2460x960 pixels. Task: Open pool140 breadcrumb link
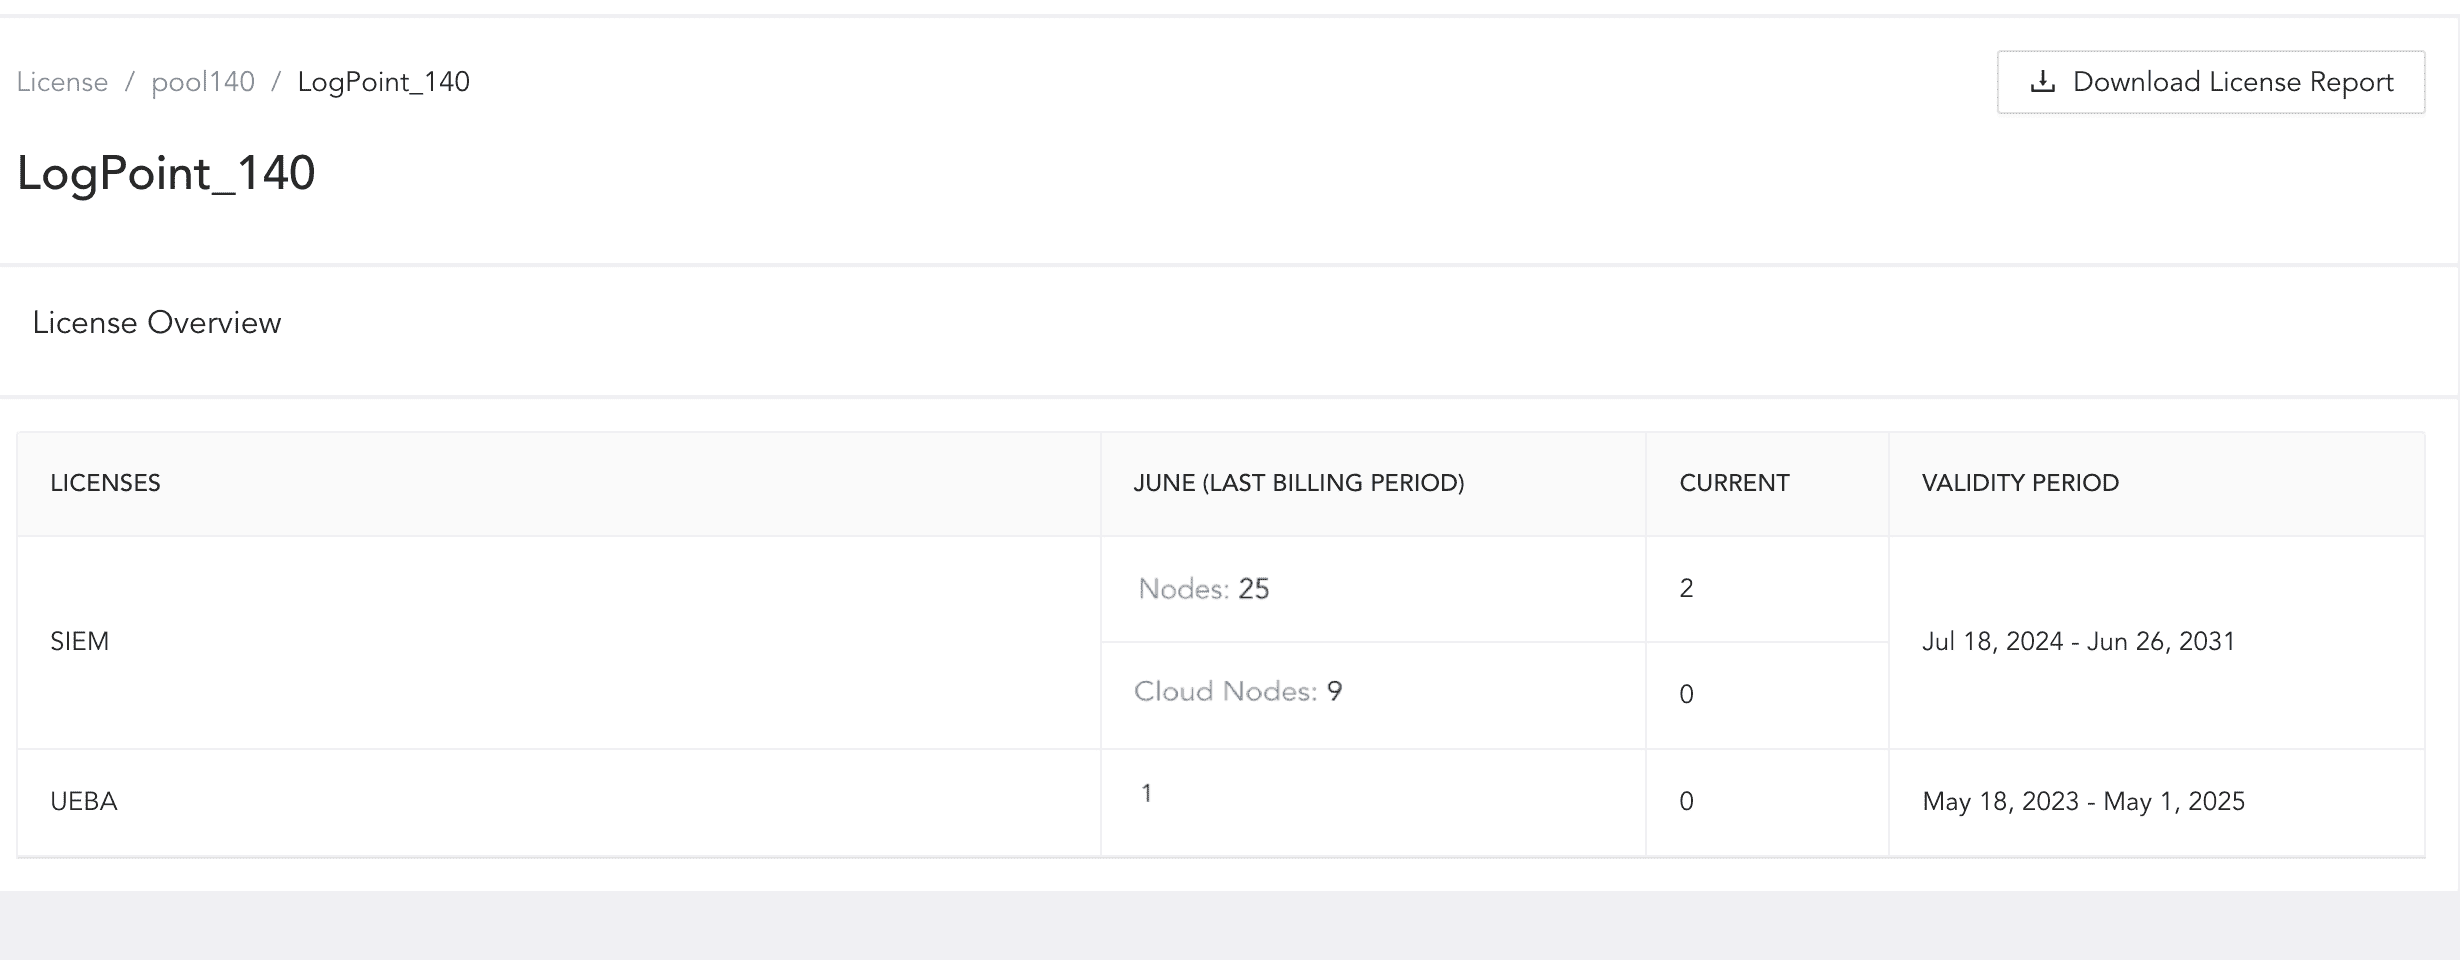203,82
